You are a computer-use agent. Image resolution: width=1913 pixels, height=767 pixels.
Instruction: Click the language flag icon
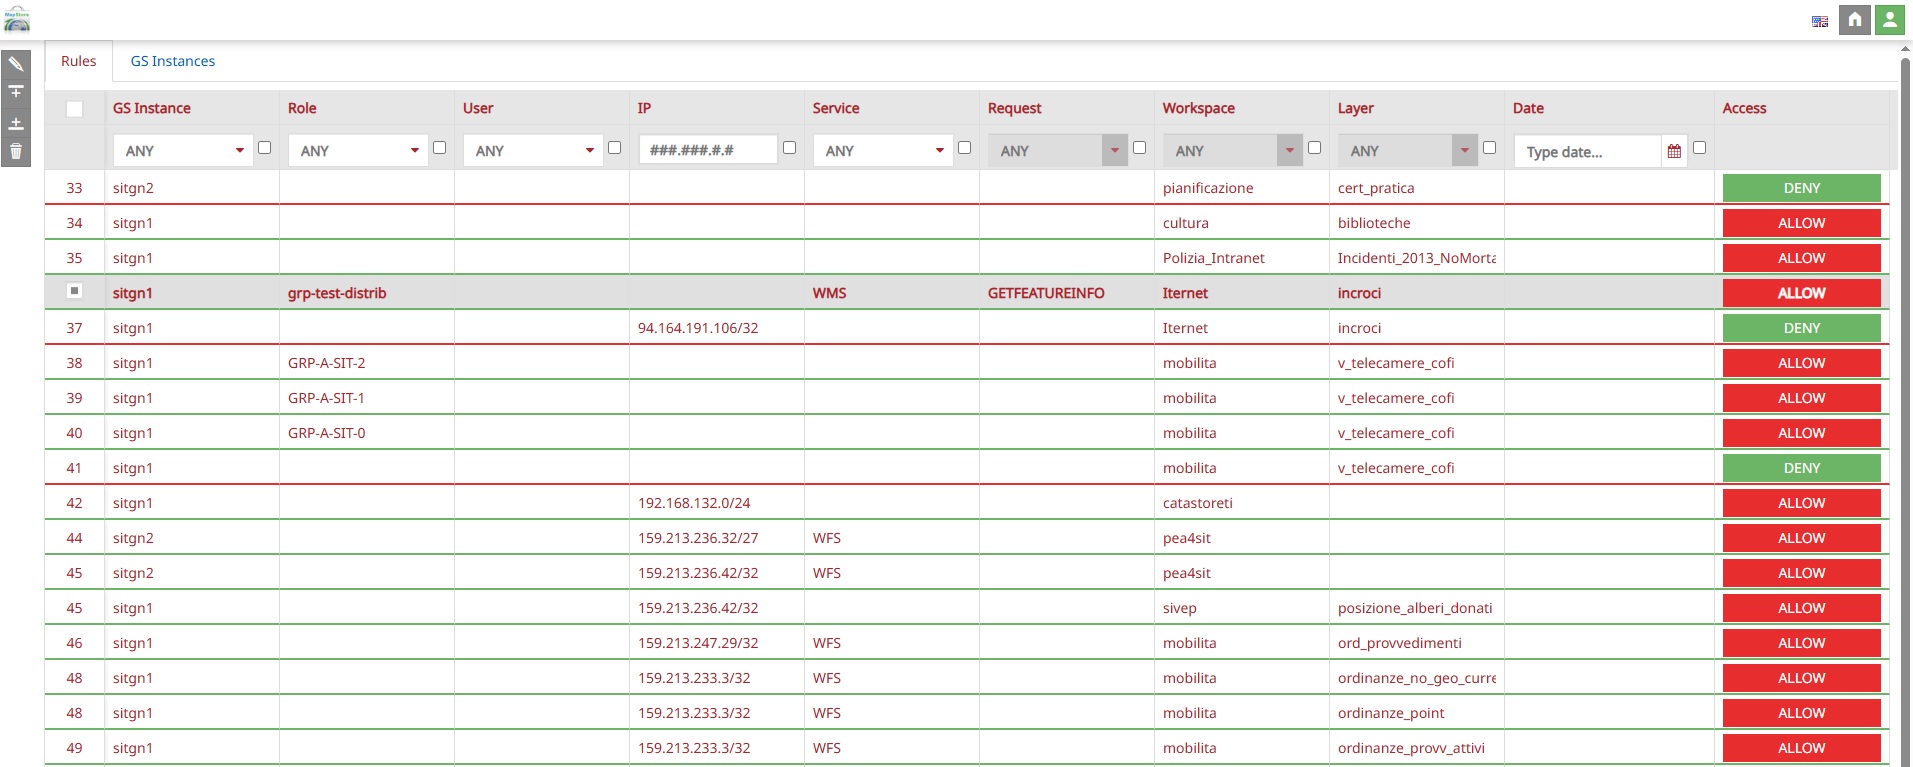click(1819, 21)
